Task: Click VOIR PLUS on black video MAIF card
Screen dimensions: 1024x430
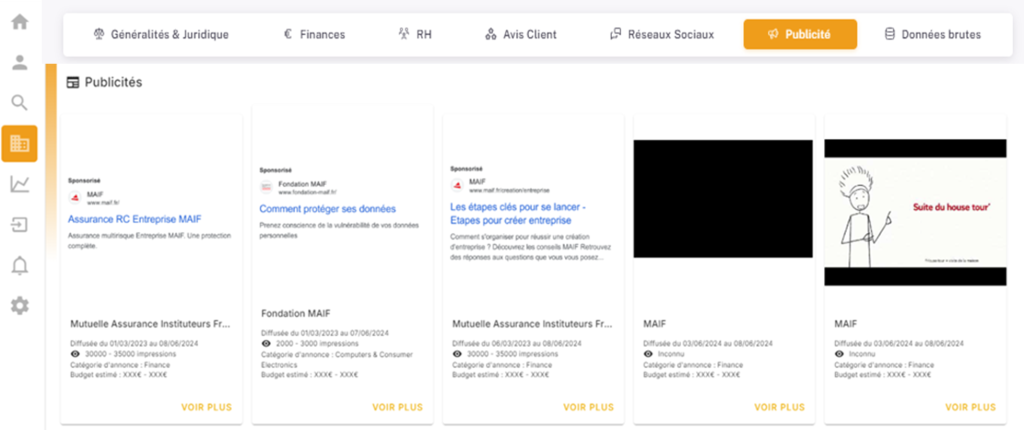Action: (780, 407)
